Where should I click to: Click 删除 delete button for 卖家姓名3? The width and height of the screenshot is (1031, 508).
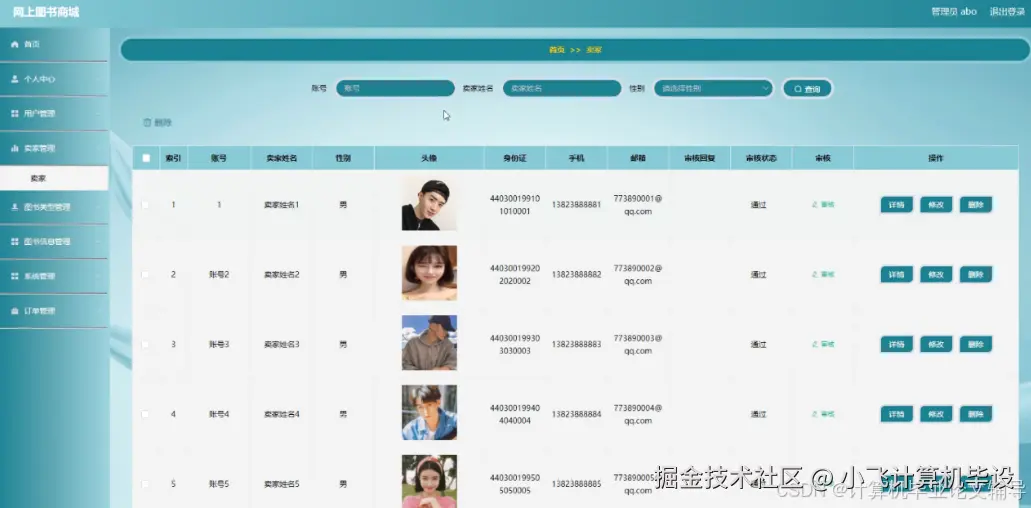(x=976, y=344)
